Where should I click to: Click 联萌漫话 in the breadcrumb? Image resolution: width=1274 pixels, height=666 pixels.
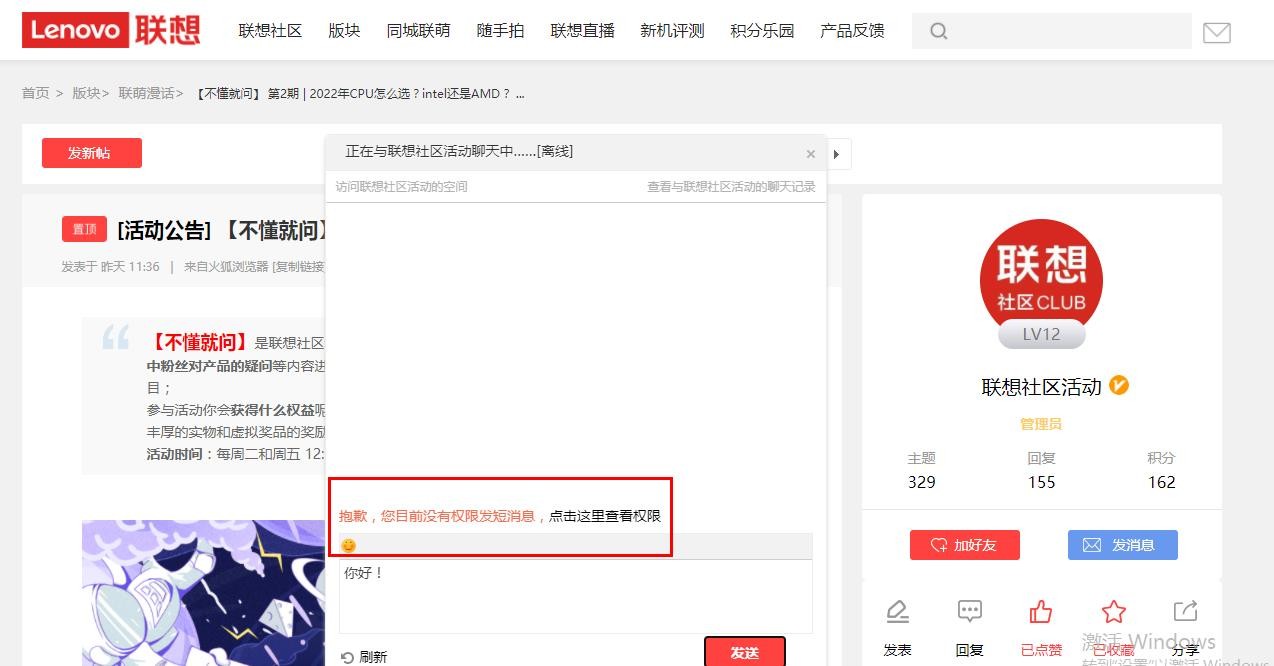pyautogui.click(x=146, y=93)
